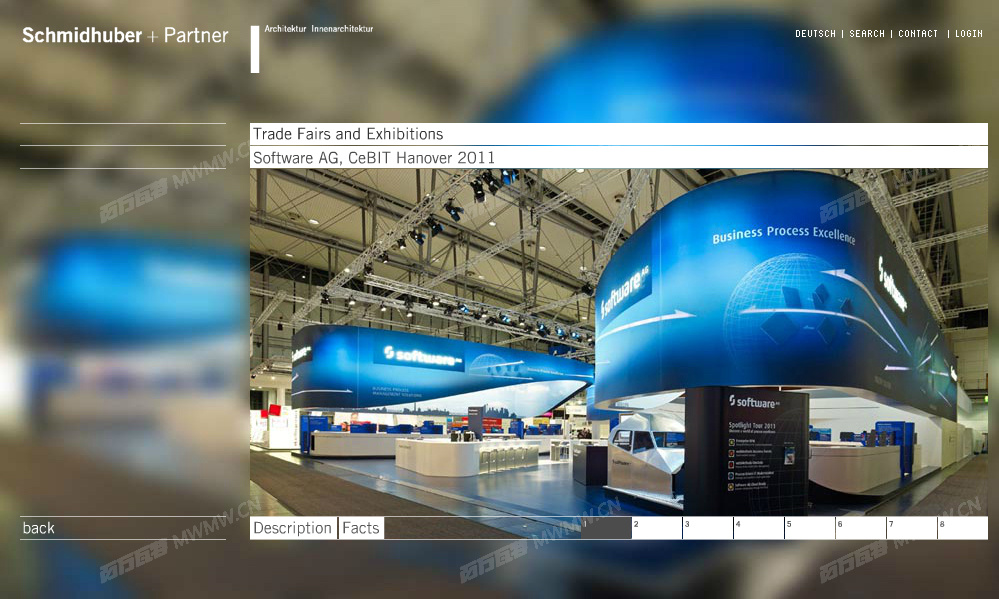Click the Architektur Innenarchitektur tagline
The image size is (999, 599).
[x=319, y=29]
